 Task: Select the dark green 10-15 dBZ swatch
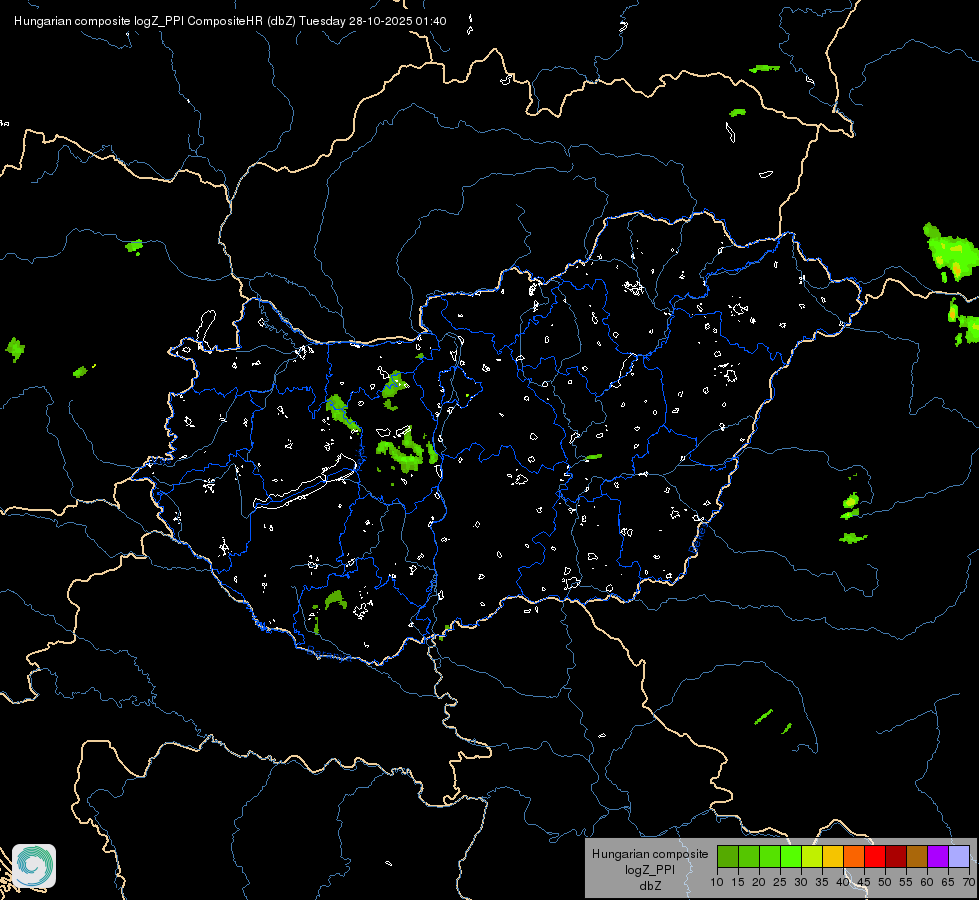tap(728, 856)
